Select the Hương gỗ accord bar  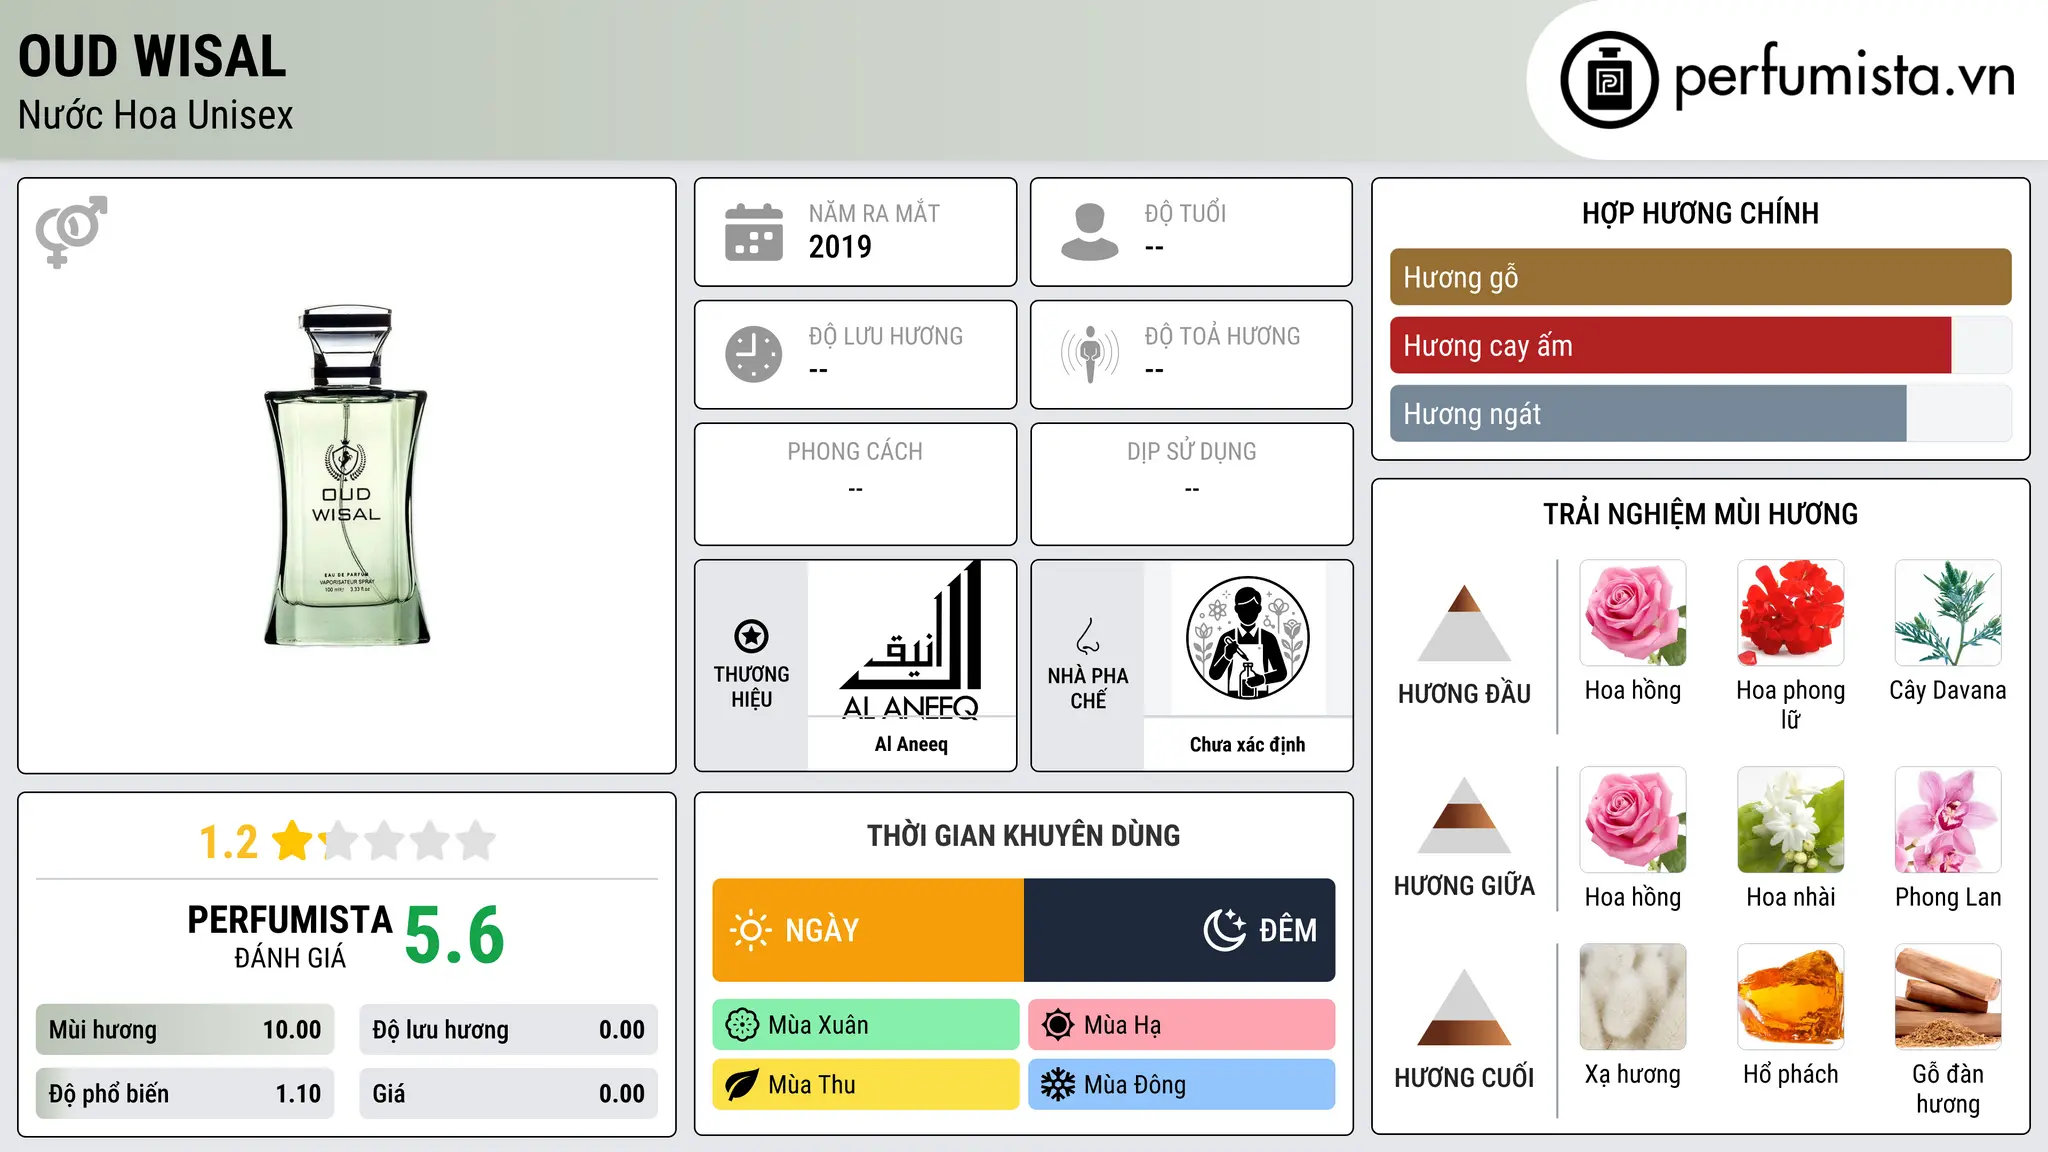pyautogui.click(x=1701, y=277)
